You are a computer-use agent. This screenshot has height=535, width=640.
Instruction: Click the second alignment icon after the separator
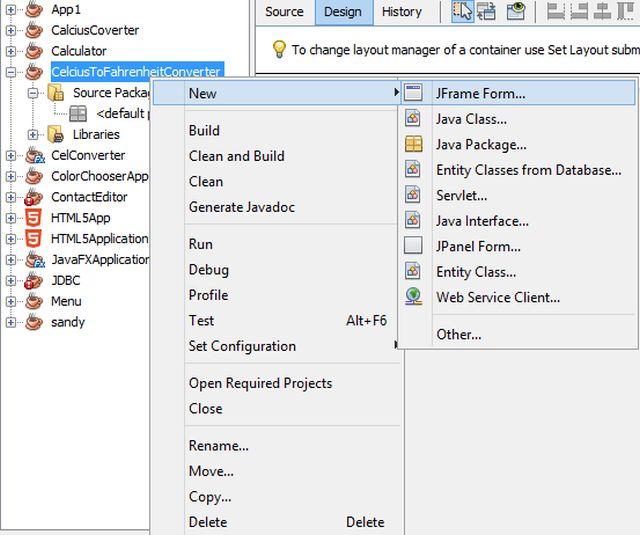pyautogui.click(x=579, y=11)
